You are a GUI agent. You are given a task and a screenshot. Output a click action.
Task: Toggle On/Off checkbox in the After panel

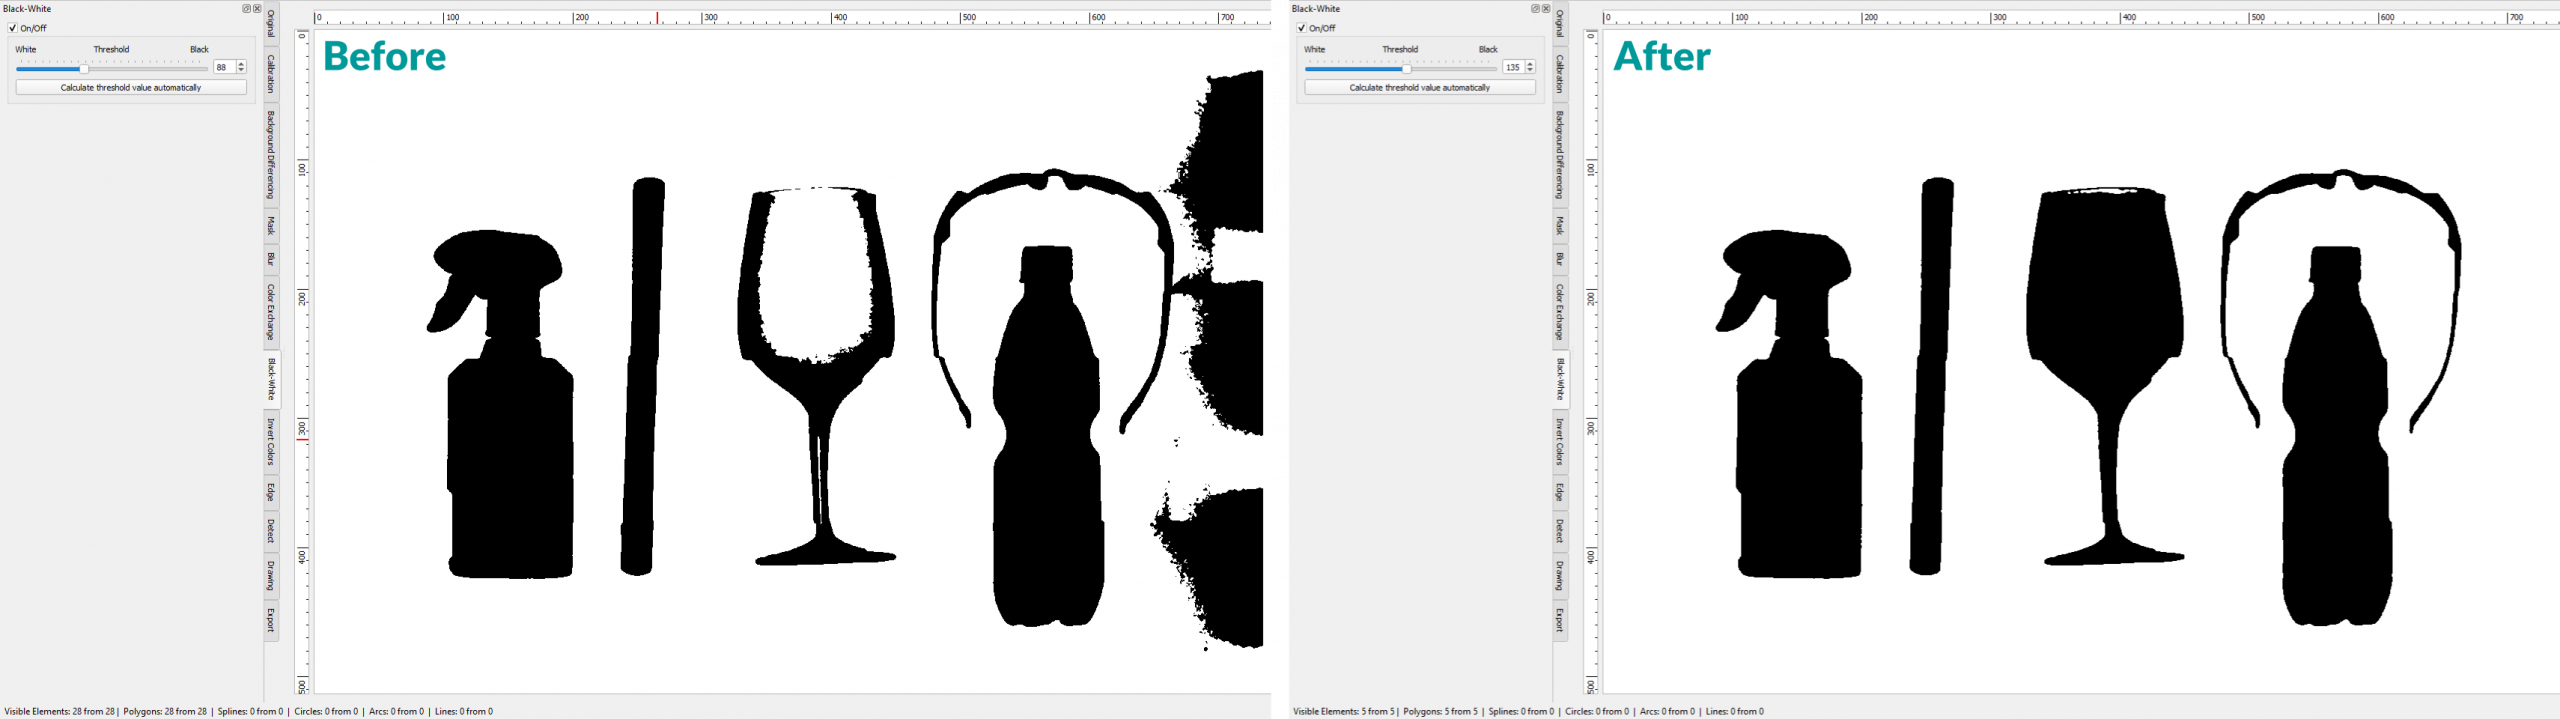pyautogui.click(x=1302, y=28)
